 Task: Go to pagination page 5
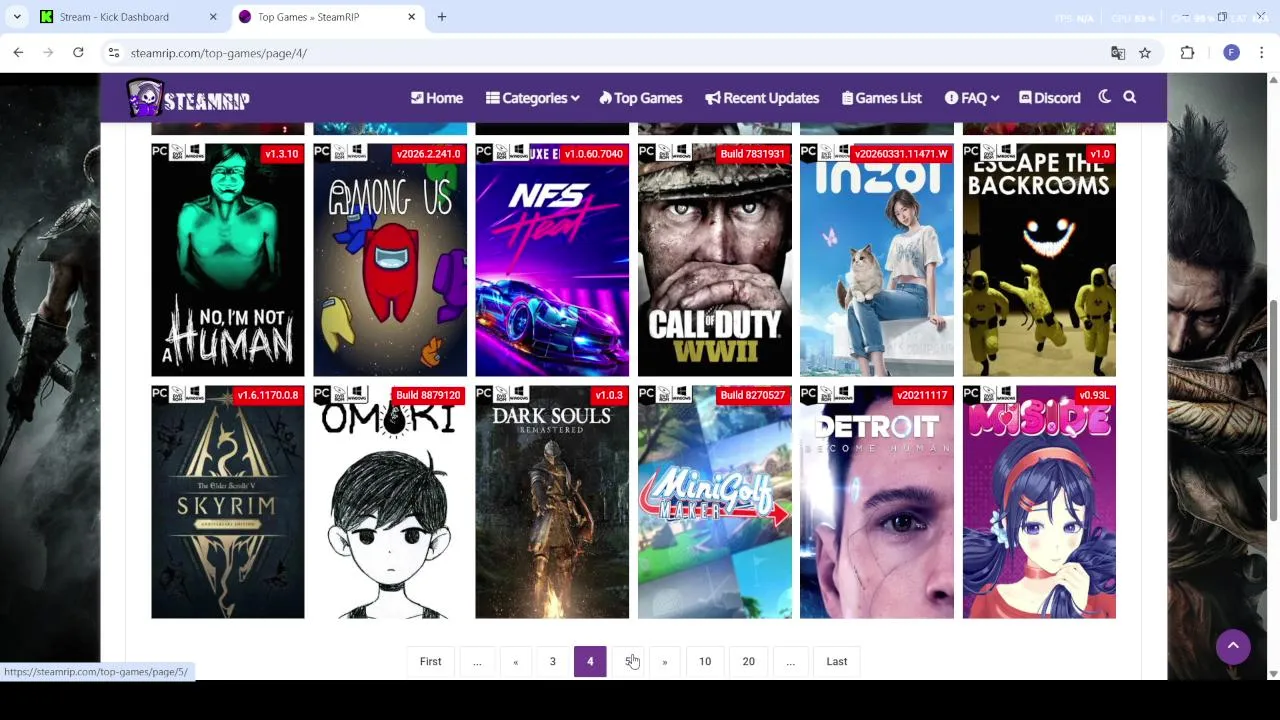628,661
